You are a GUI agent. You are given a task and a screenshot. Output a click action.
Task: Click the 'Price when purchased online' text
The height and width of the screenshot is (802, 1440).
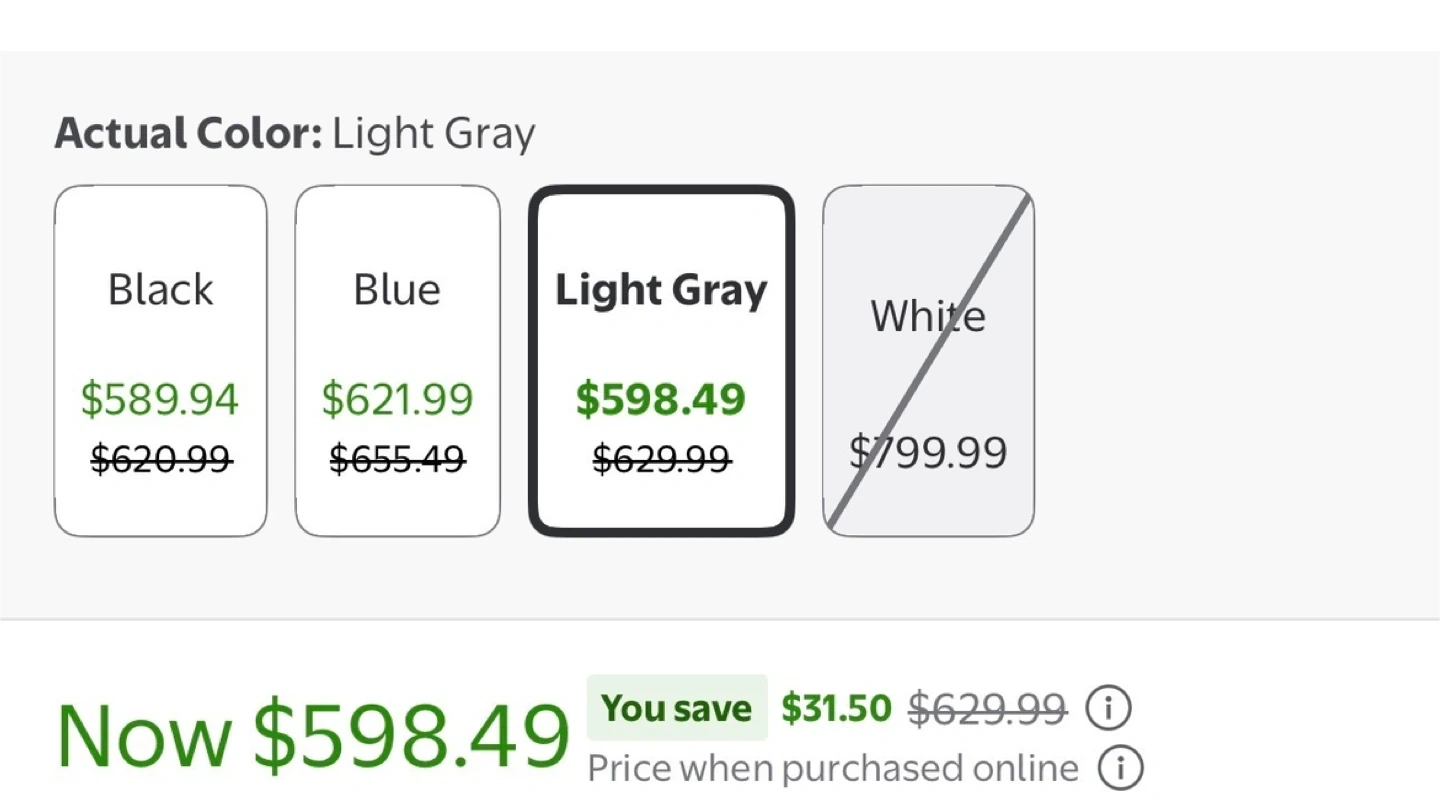(x=833, y=769)
